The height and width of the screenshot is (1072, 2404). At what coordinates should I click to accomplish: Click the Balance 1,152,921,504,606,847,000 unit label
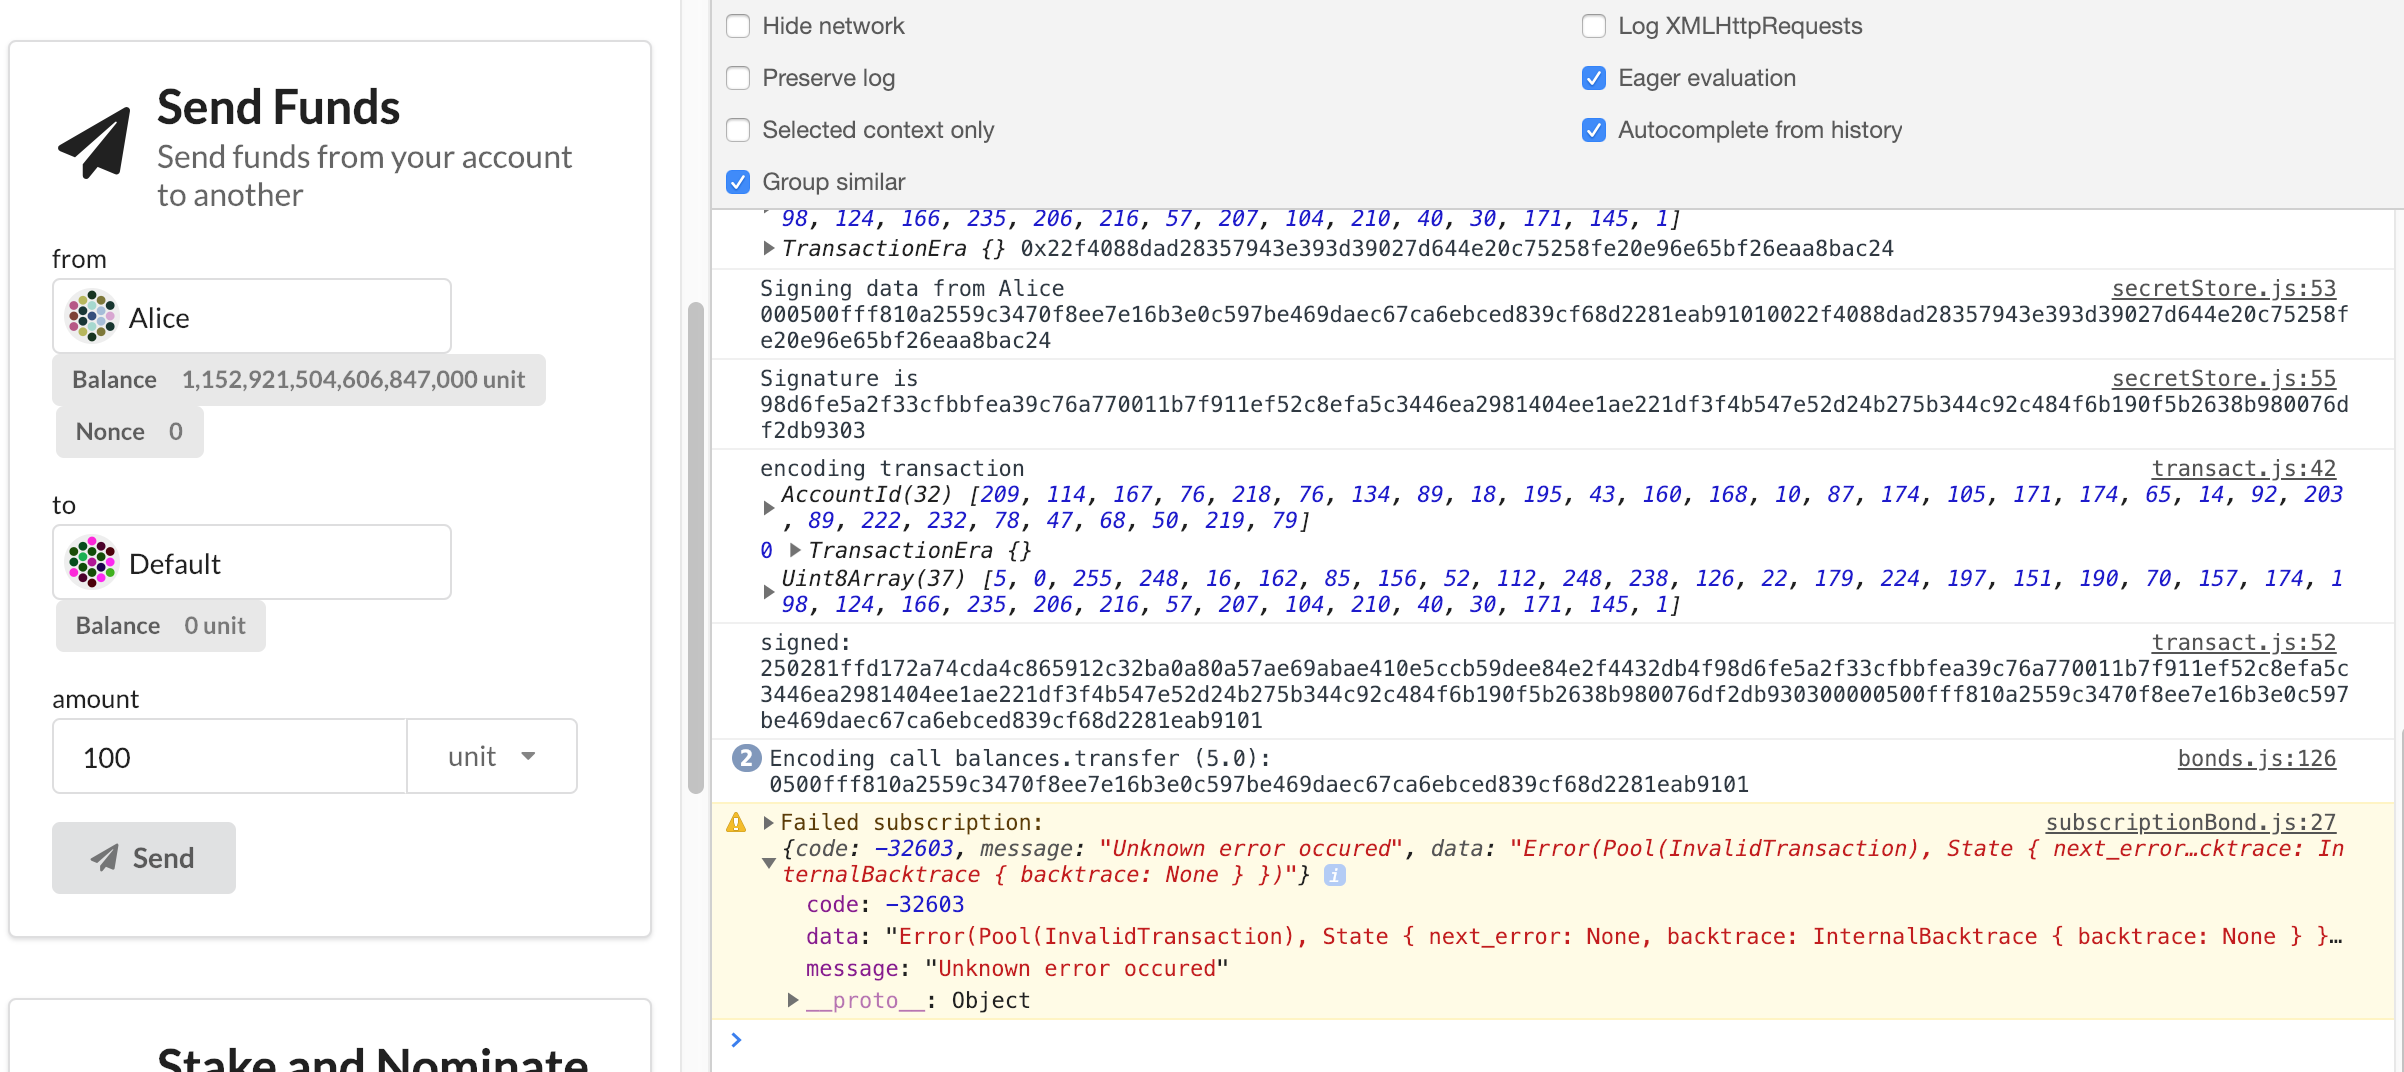point(298,380)
